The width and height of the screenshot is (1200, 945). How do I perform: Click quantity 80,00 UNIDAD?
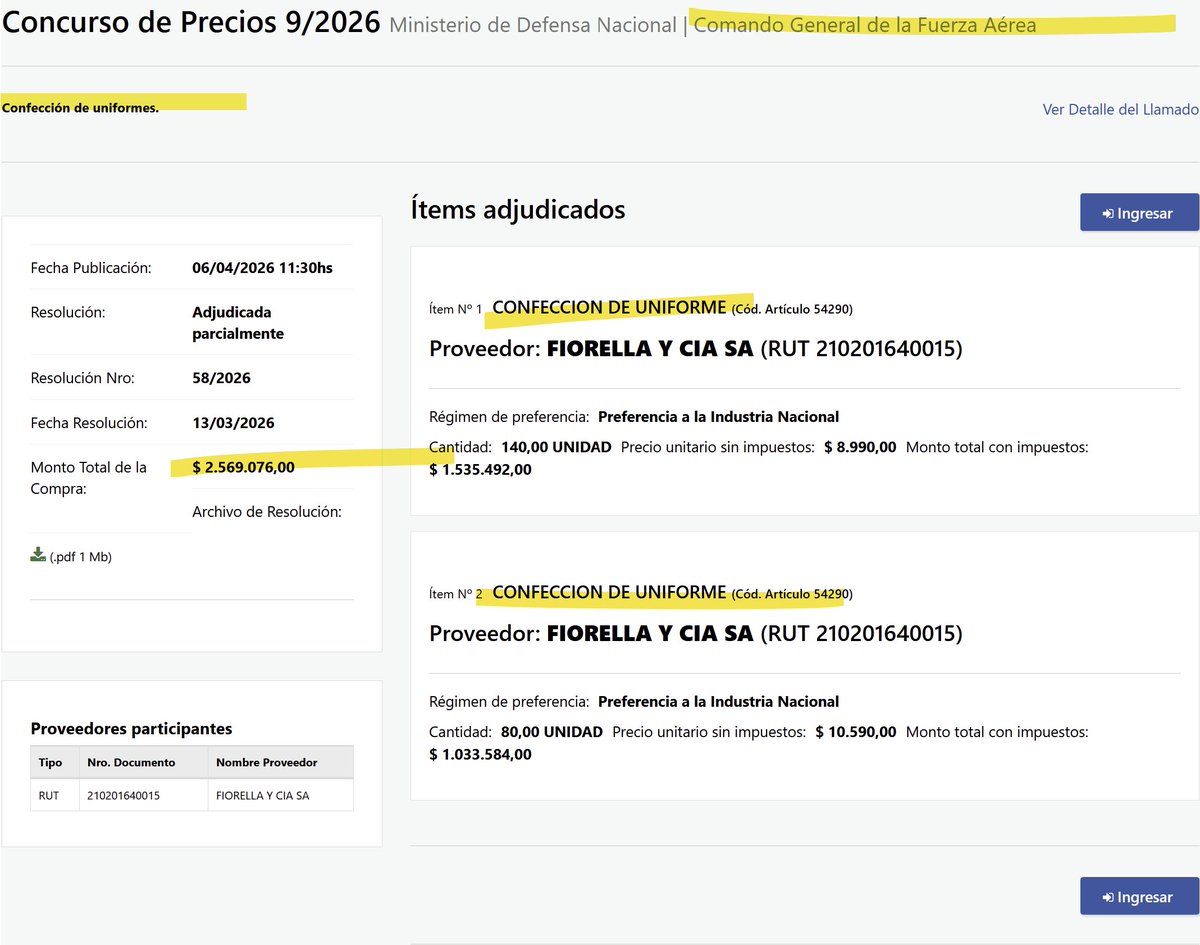[552, 732]
